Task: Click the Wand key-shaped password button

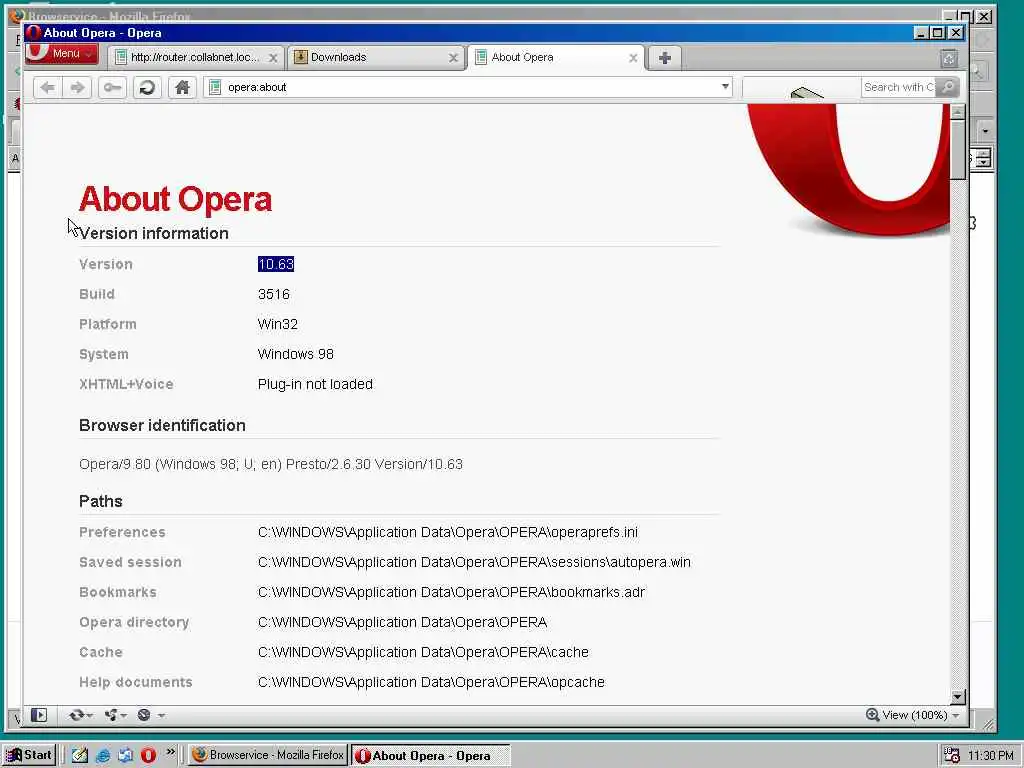Action: (112, 87)
